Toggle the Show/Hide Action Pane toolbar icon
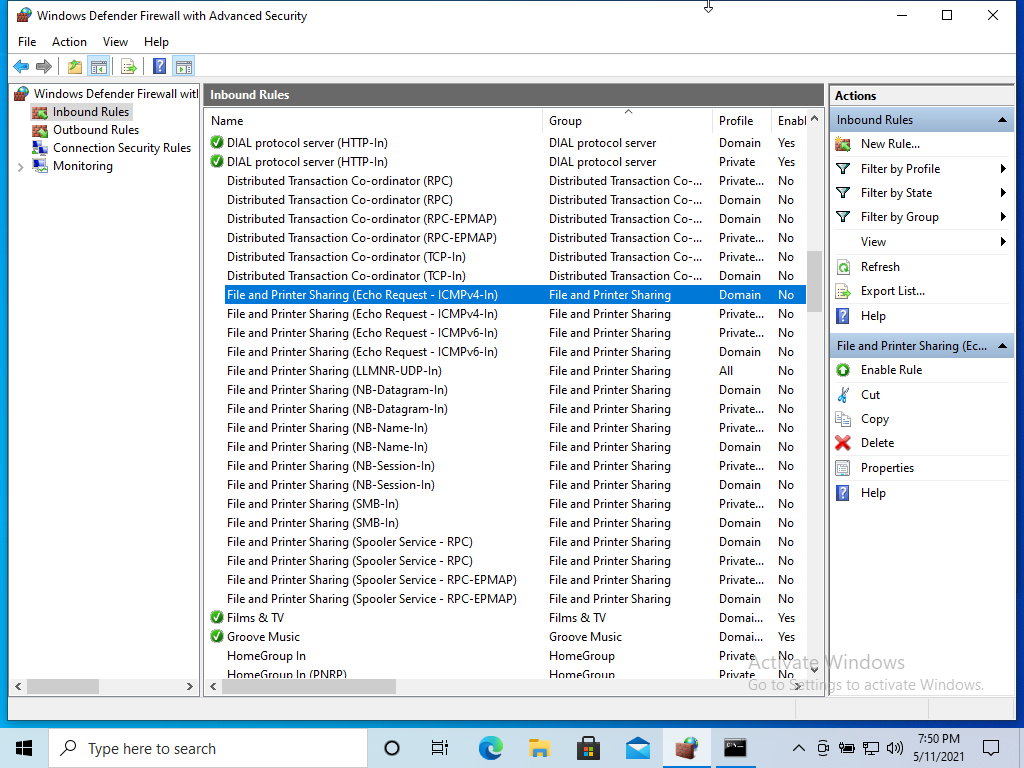 (184, 66)
